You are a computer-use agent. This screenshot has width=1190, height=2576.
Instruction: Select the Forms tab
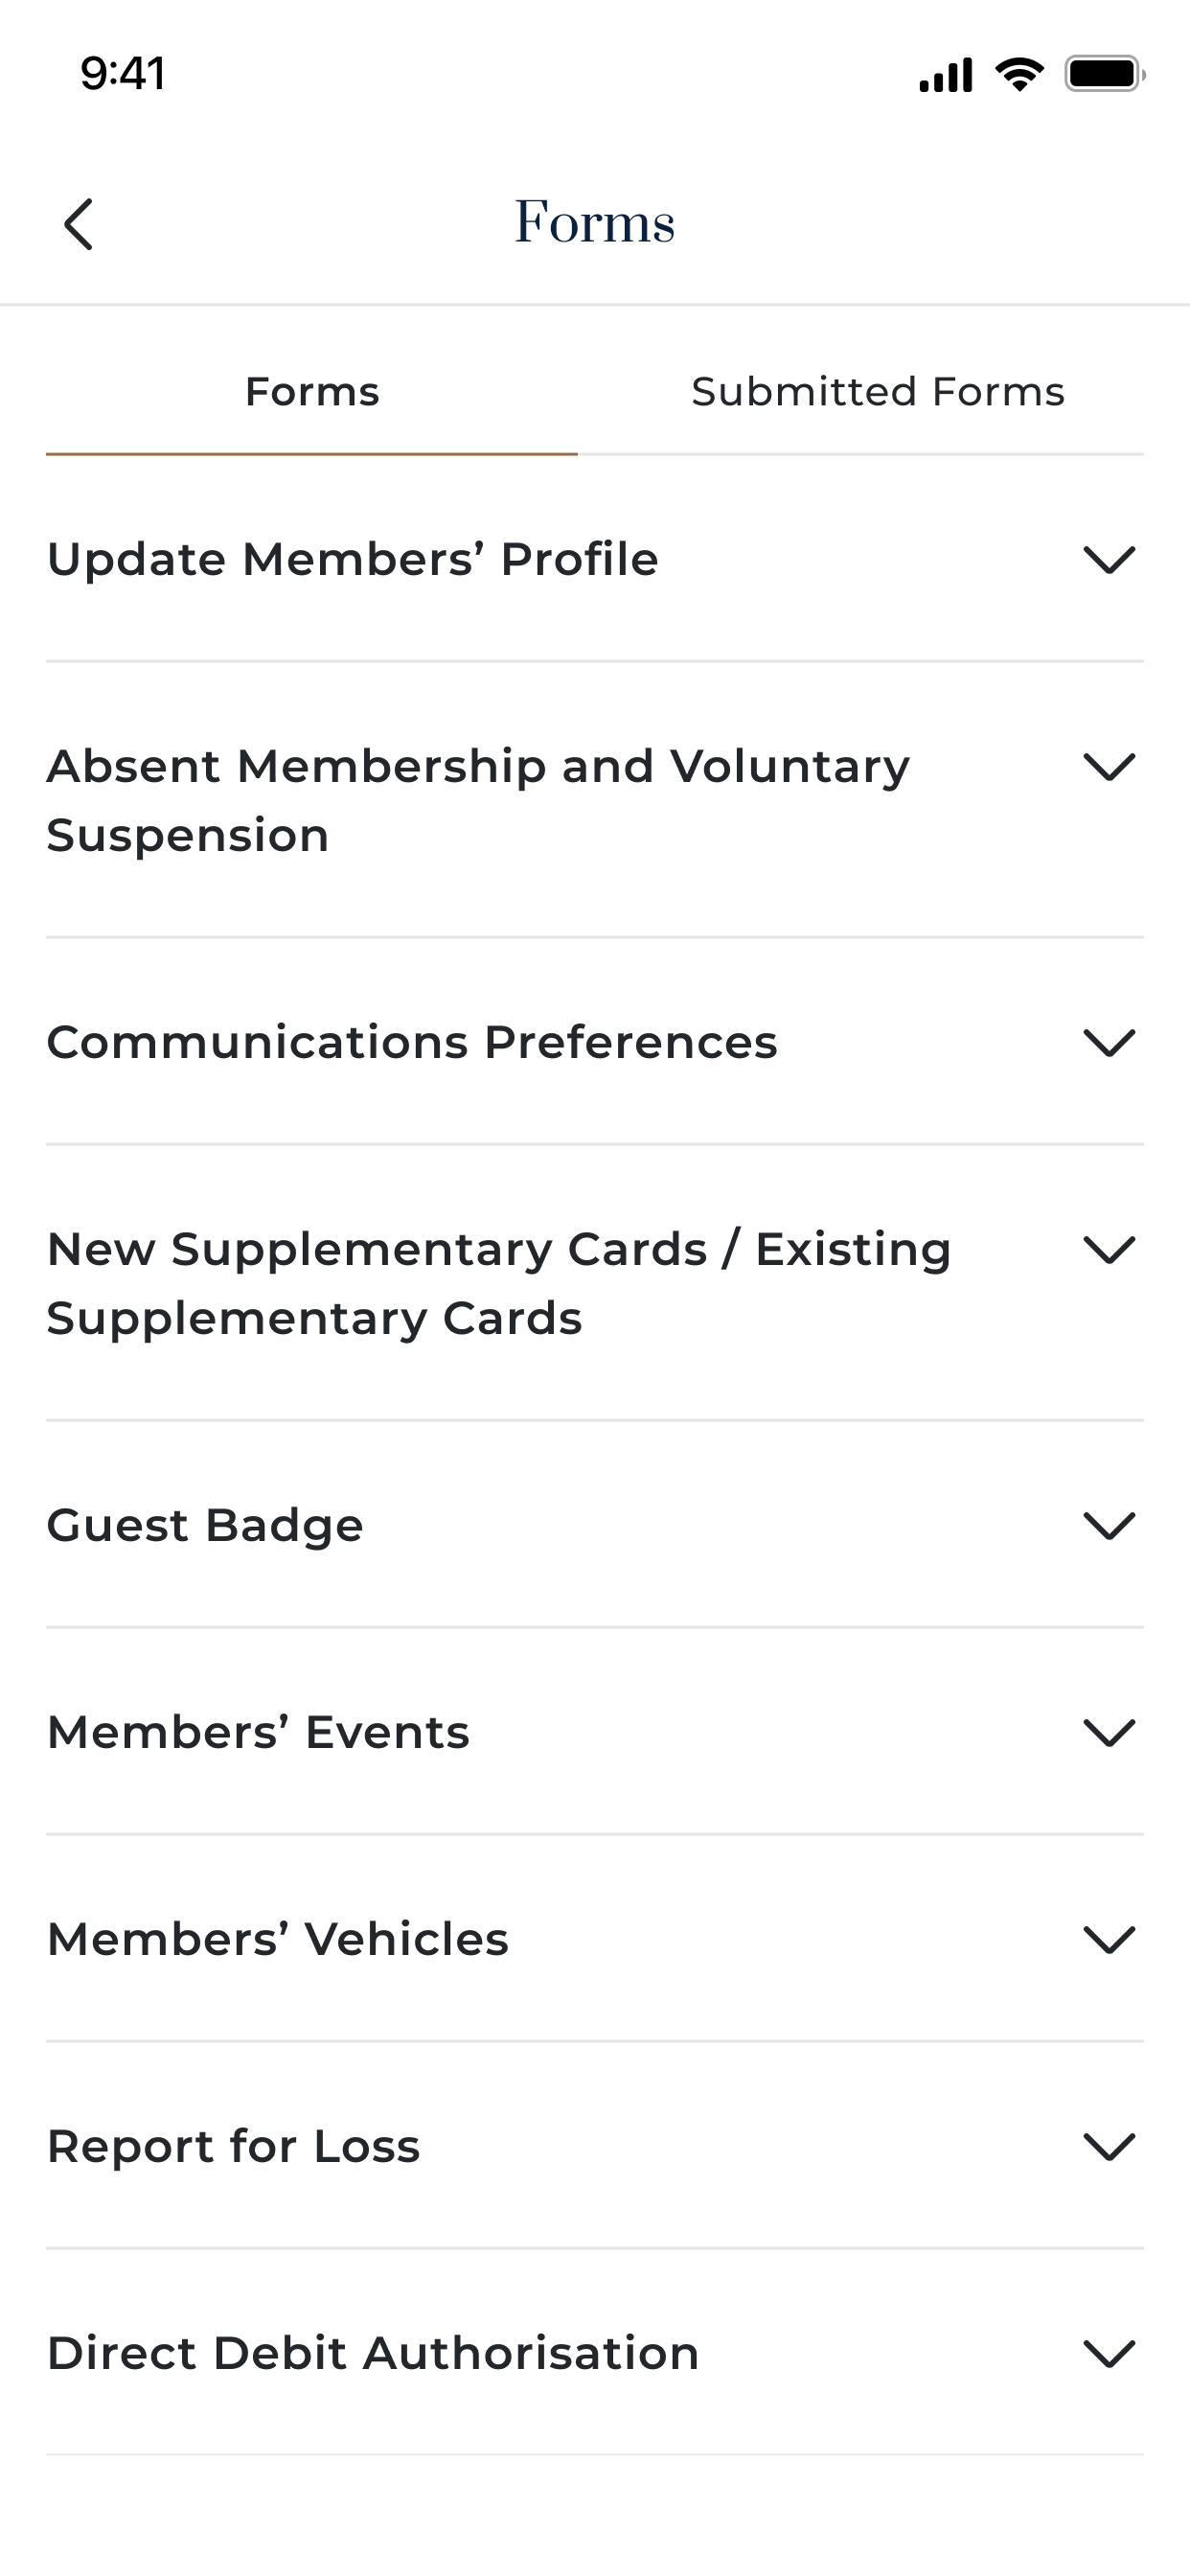[312, 392]
